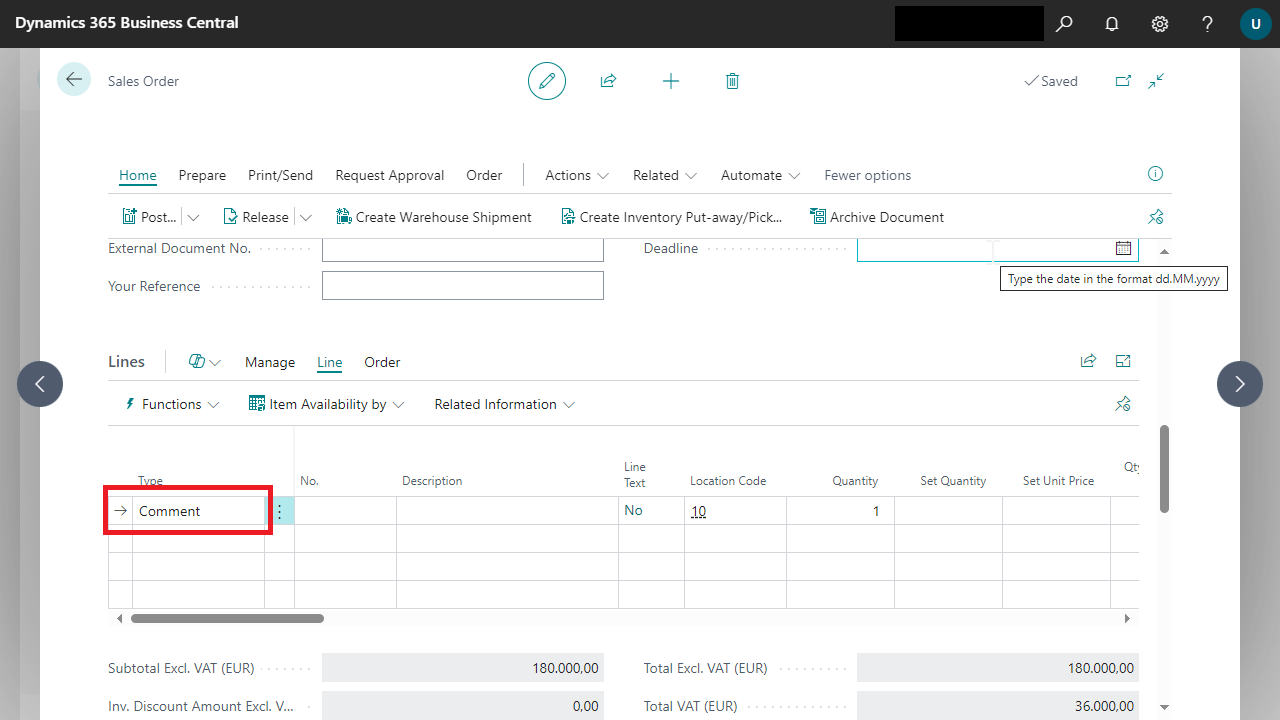
Task: Click the Archive Document button
Action: click(876, 217)
